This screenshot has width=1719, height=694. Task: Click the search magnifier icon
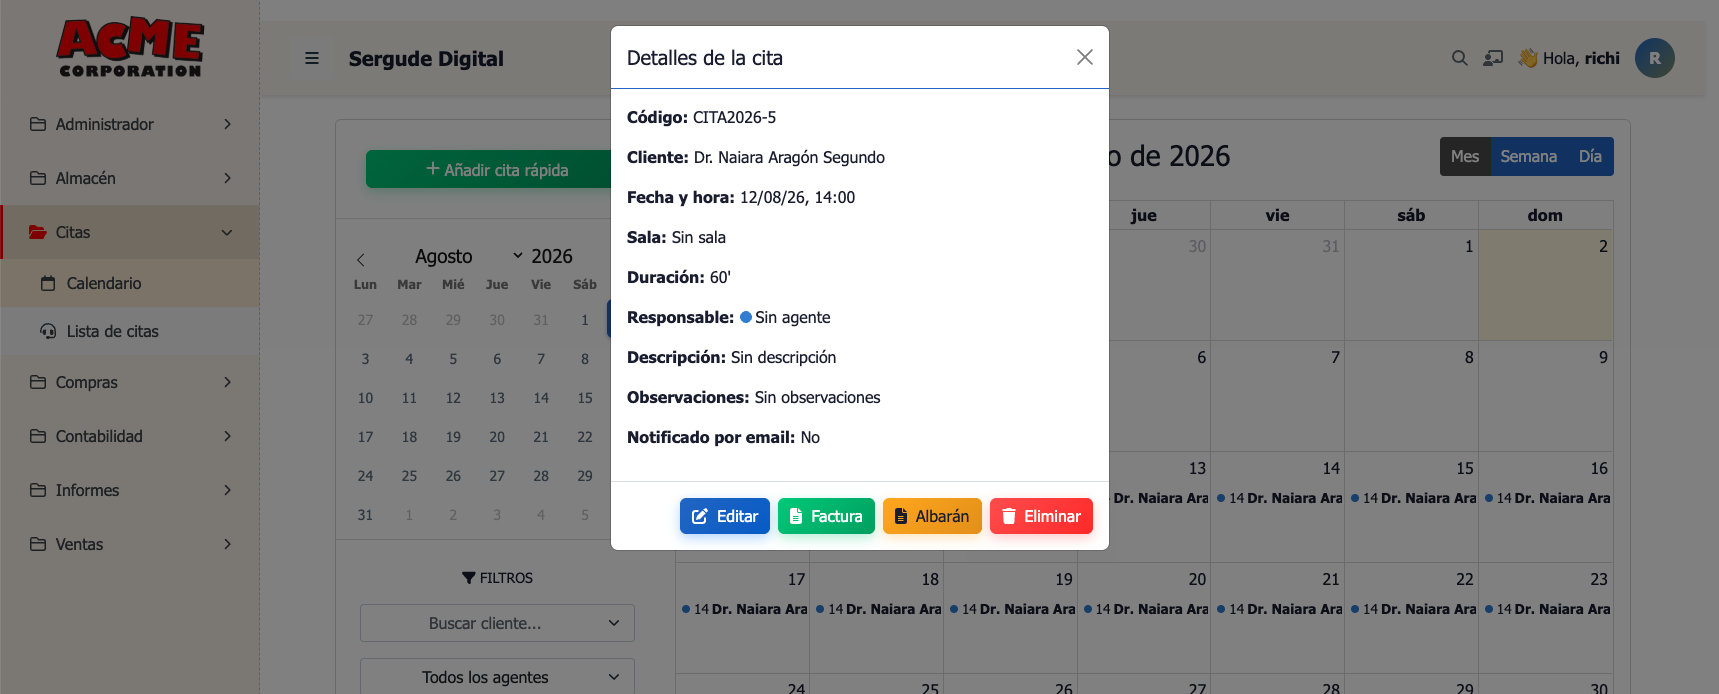(1460, 58)
